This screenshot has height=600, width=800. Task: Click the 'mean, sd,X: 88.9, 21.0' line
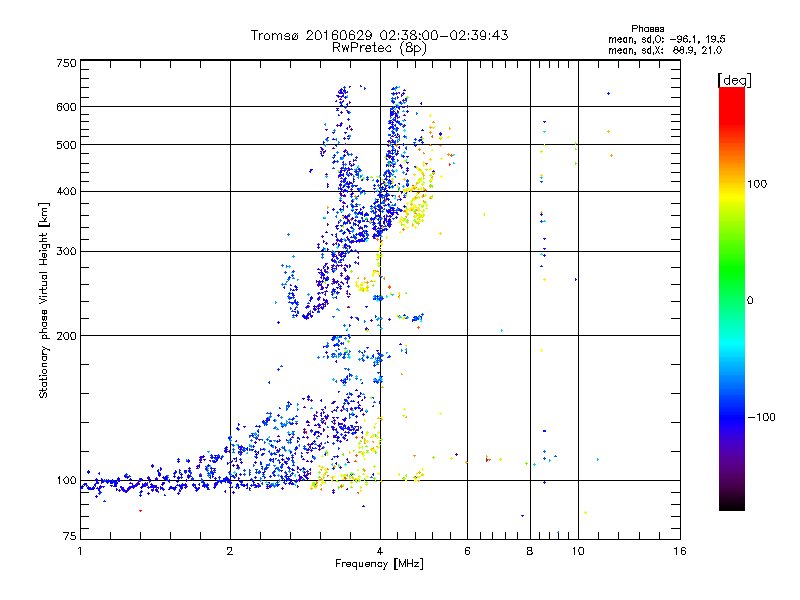coord(665,50)
